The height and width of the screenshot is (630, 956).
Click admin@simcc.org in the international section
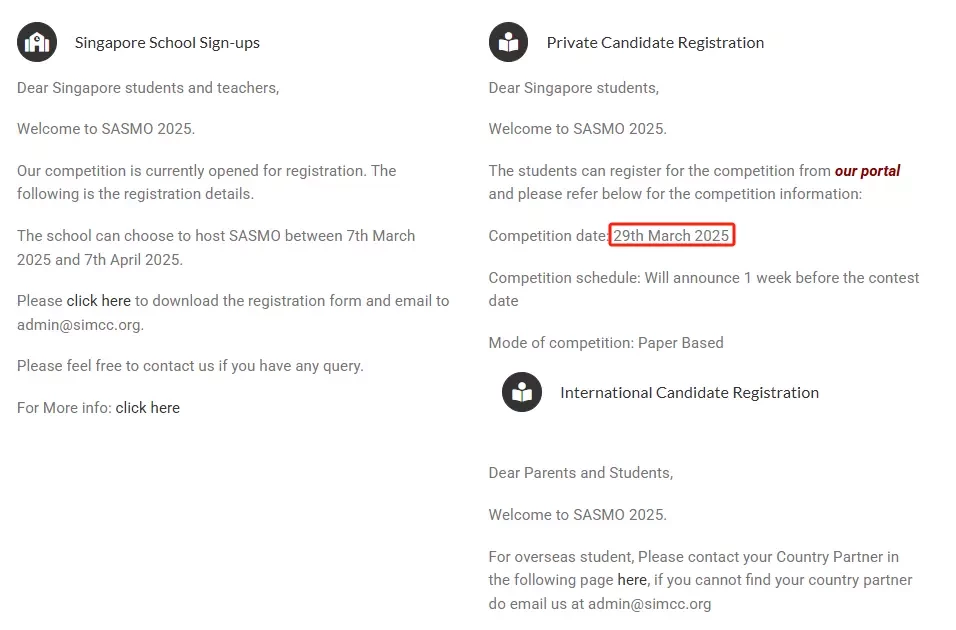click(649, 604)
